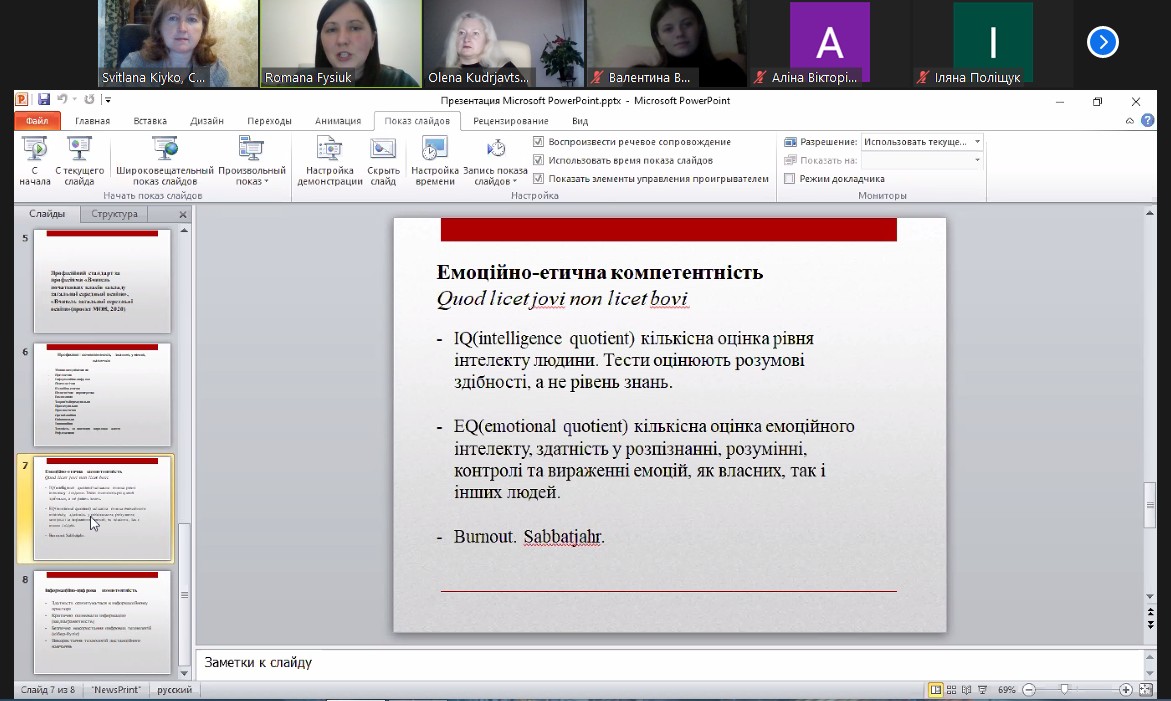Toggle show media controls checkbox
1171x701 pixels.
(x=538, y=179)
